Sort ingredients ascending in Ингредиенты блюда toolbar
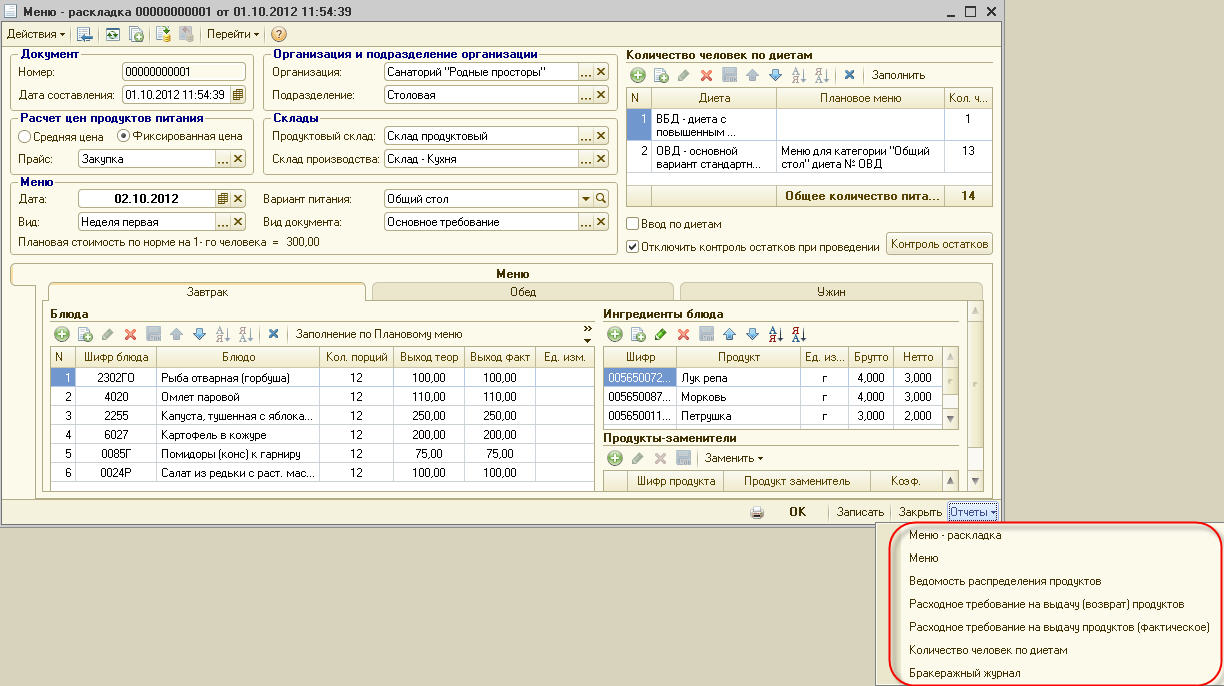The image size is (1224, 686). [775, 334]
